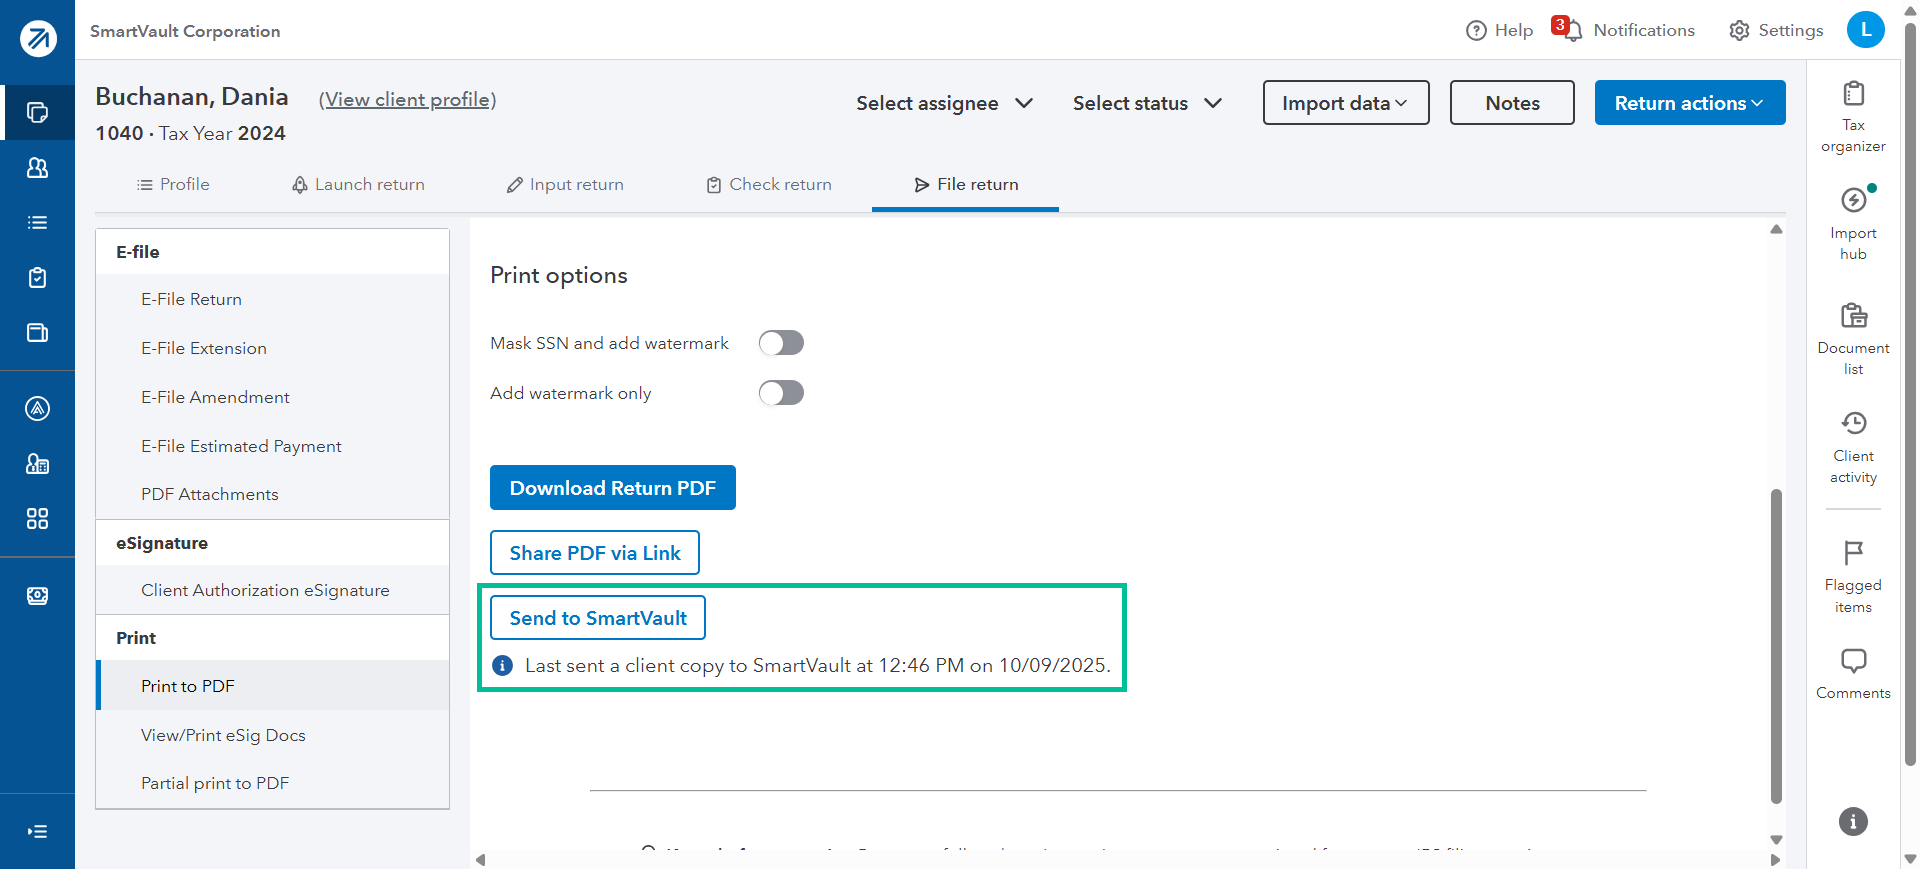The width and height of the screenshot is (1920, 869).
Task: Click the vertical scrollbar in print panel
Action: pyautogui.click(x=1776, y=645)
